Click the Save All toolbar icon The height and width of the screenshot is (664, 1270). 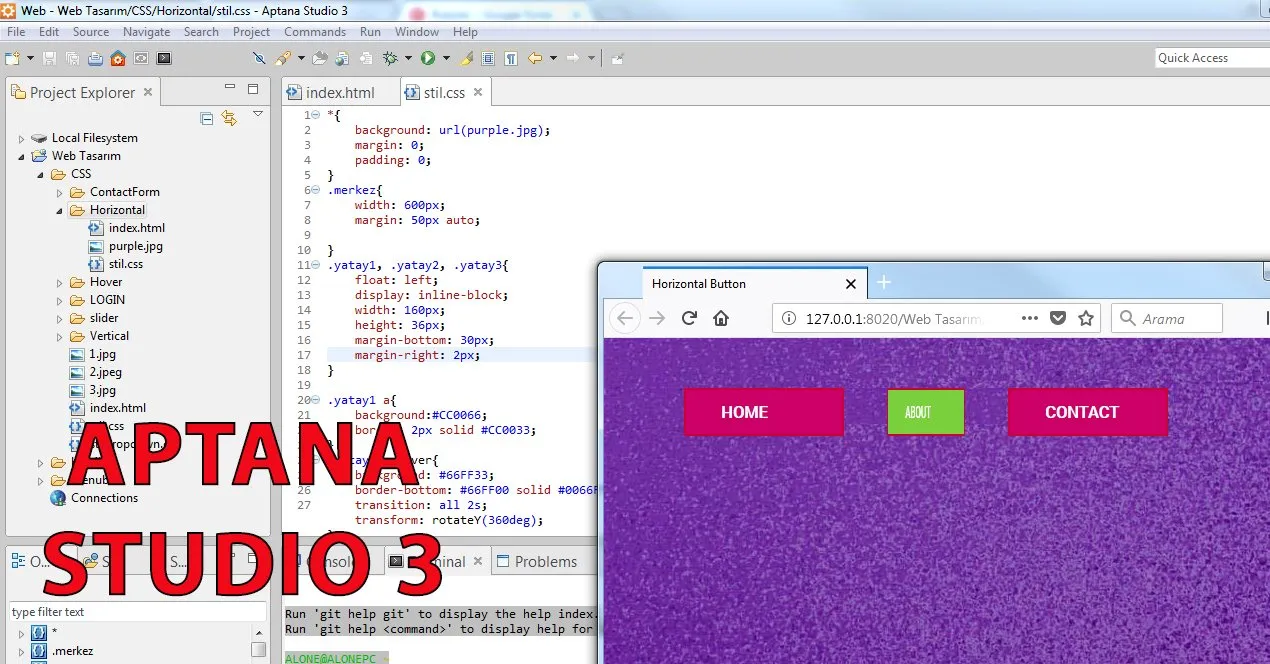(x=72, y=58)
